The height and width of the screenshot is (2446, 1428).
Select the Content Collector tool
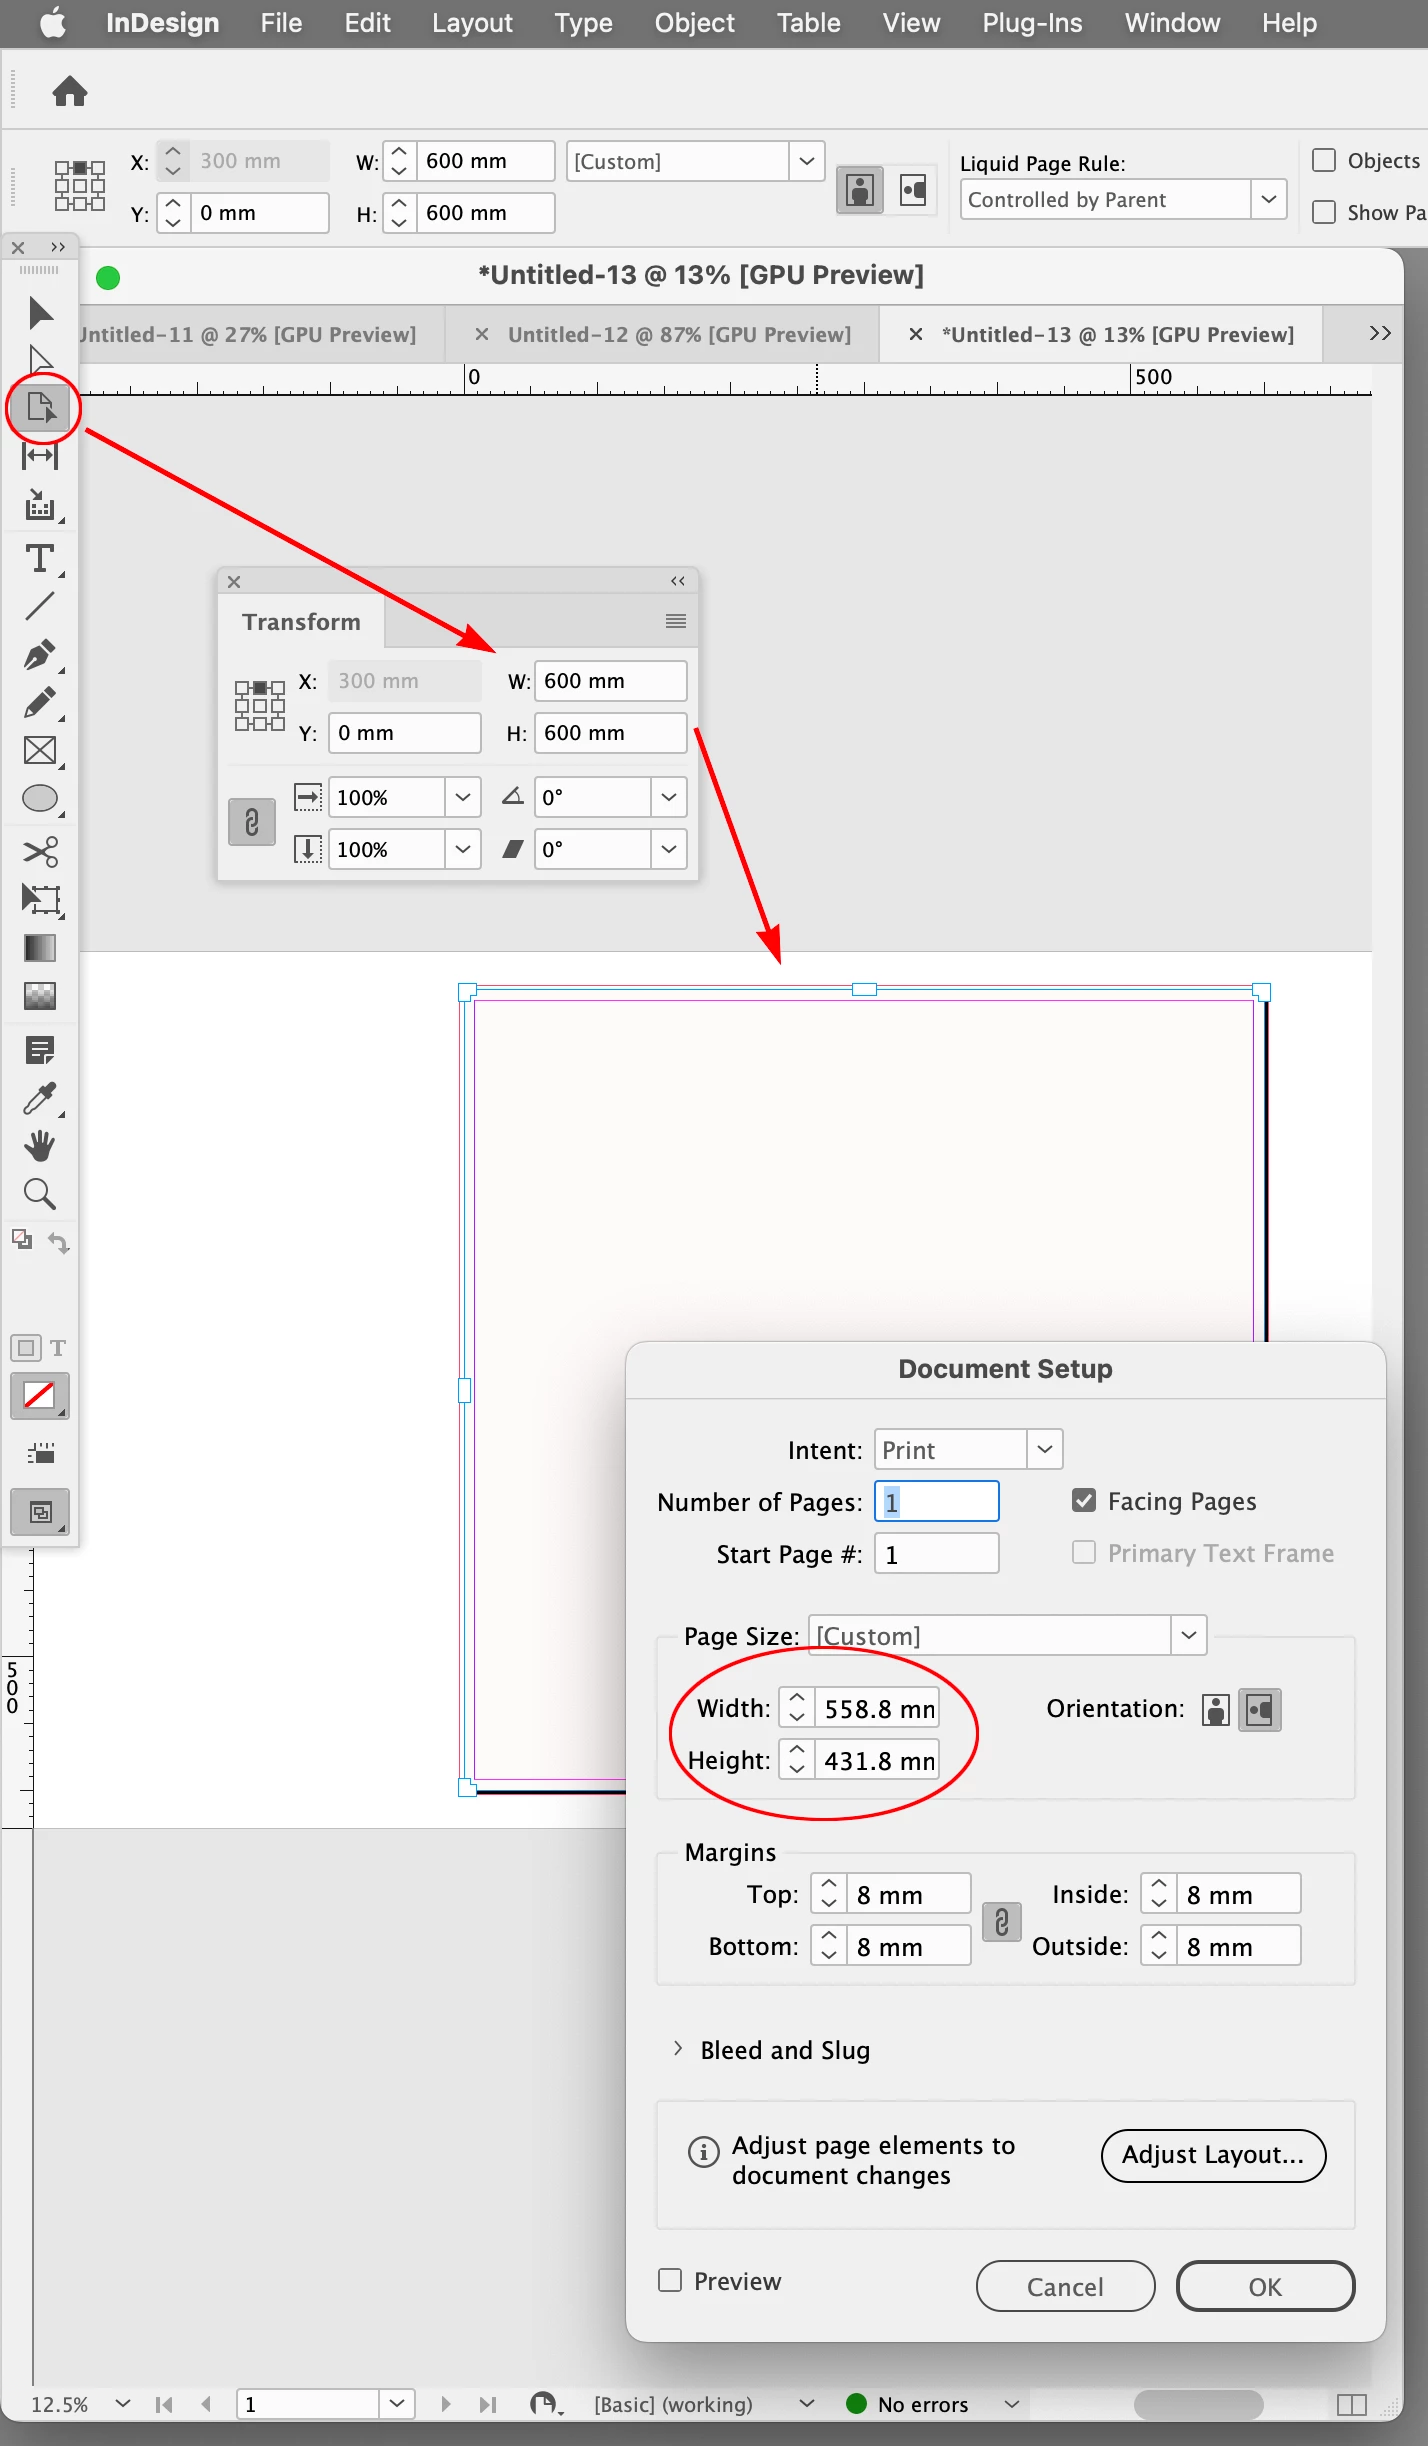click(40, 505)
